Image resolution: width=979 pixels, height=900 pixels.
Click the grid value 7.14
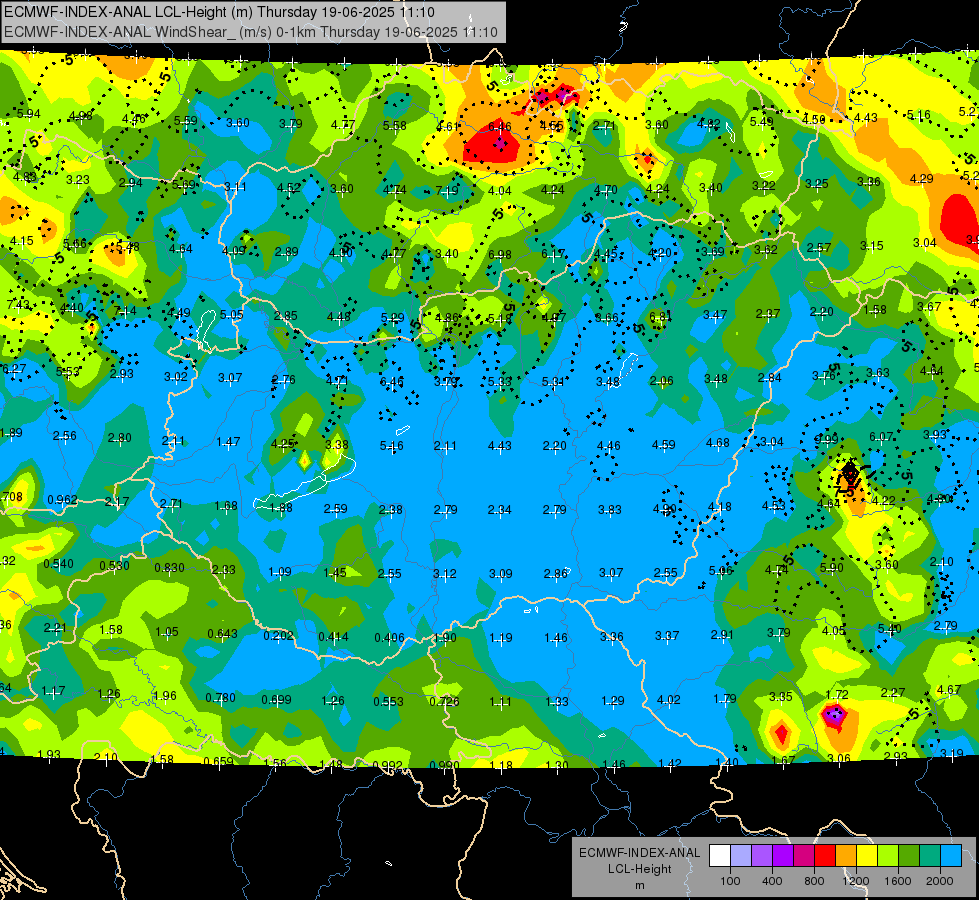pyautogui.click(x=125, y=310)
